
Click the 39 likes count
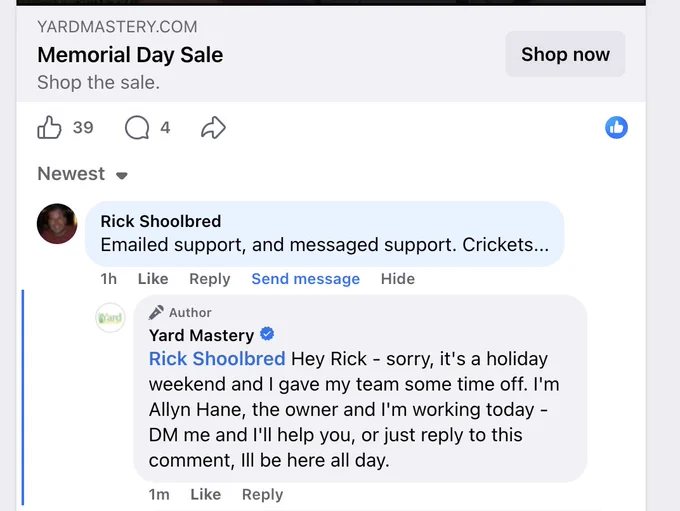tap(83, 128)
